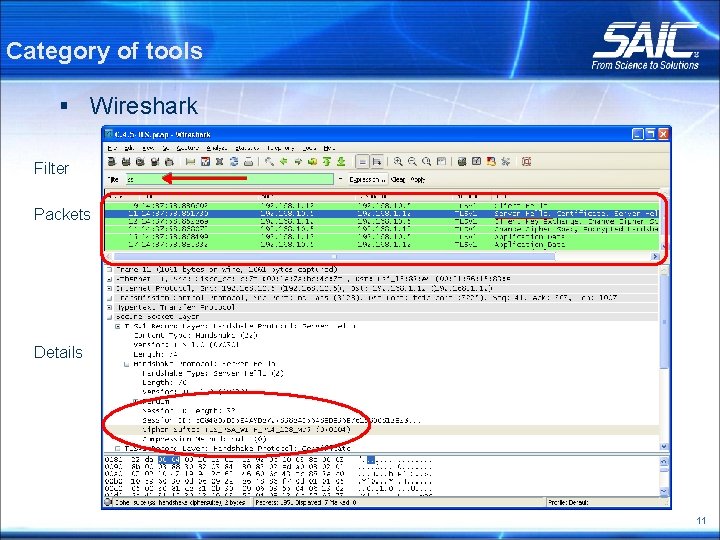Open the Edit menu
The width and height of the screenshot is (720, 540).
(x=129, y=148)
